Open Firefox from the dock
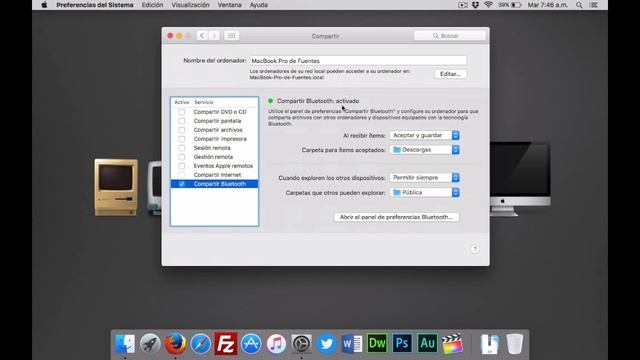The image size is (640, 360). pyautogui.click(x=176, y=344)
